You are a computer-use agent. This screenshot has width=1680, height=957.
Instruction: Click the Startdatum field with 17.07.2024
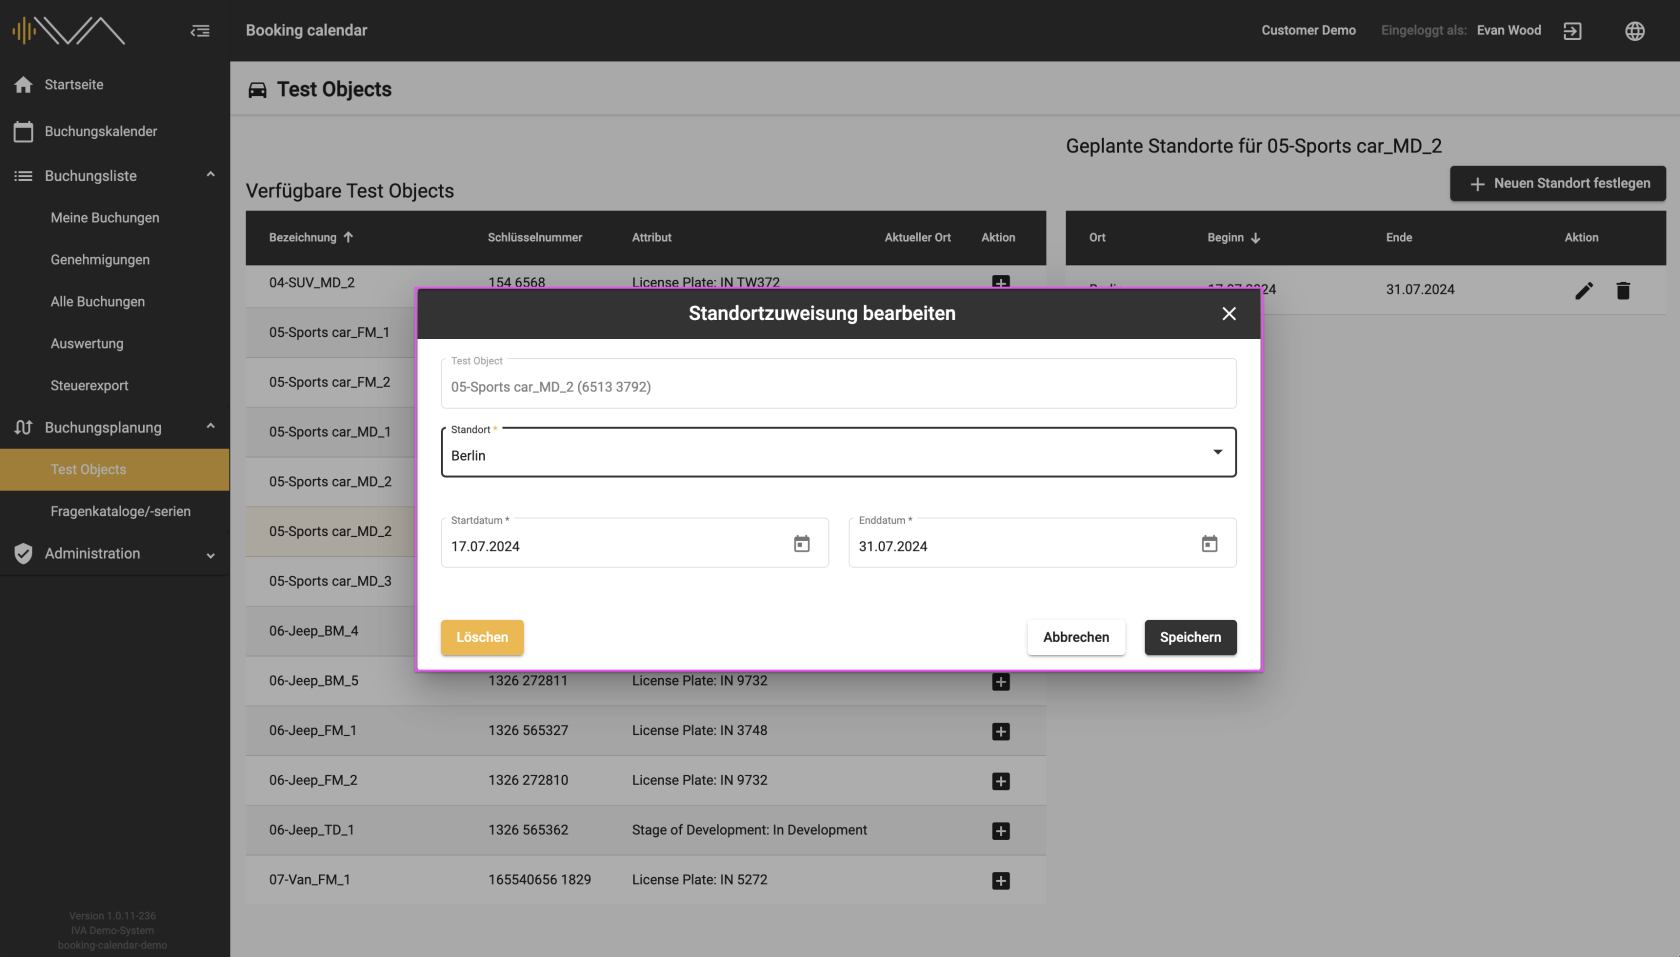(x=634, y=543)
